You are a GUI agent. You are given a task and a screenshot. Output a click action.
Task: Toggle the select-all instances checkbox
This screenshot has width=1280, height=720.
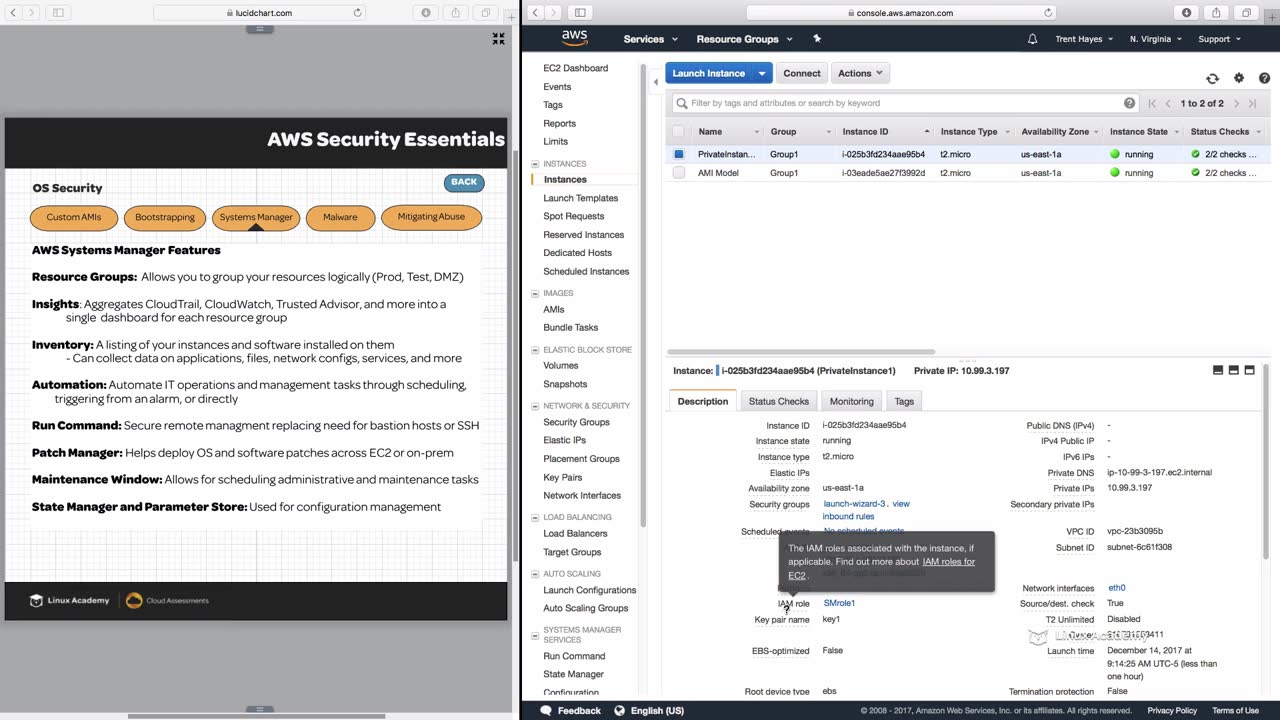pos(679,131)
